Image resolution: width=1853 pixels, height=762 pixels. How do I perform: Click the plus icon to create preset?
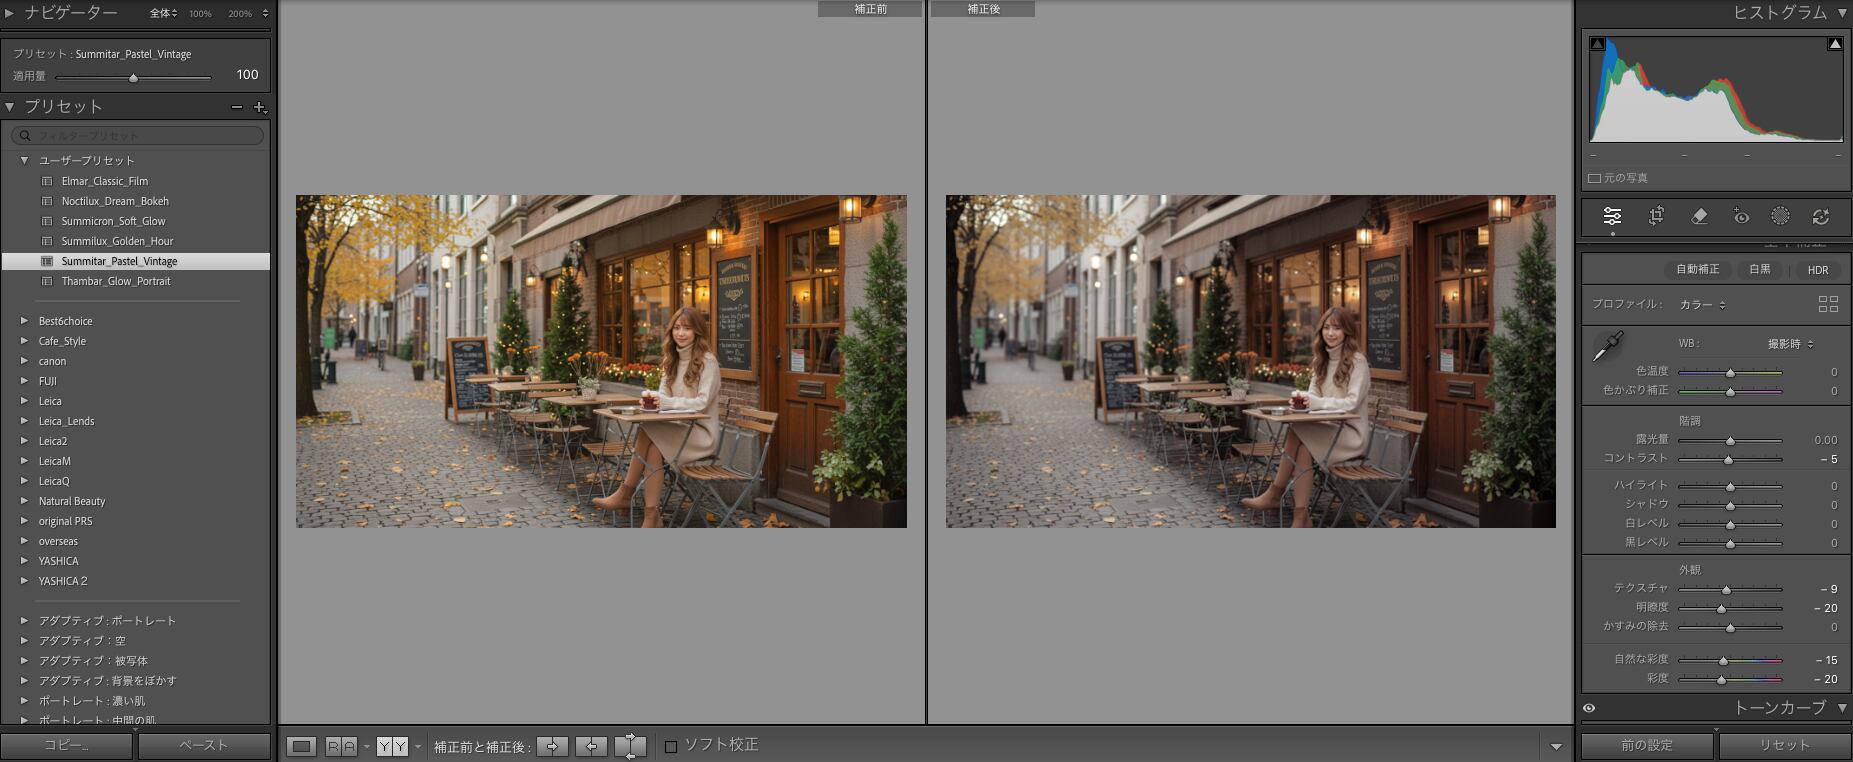click(259, 107)
